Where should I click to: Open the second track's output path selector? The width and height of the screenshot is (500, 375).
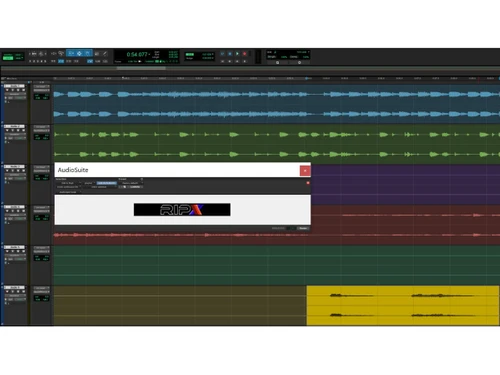point(42,131)
